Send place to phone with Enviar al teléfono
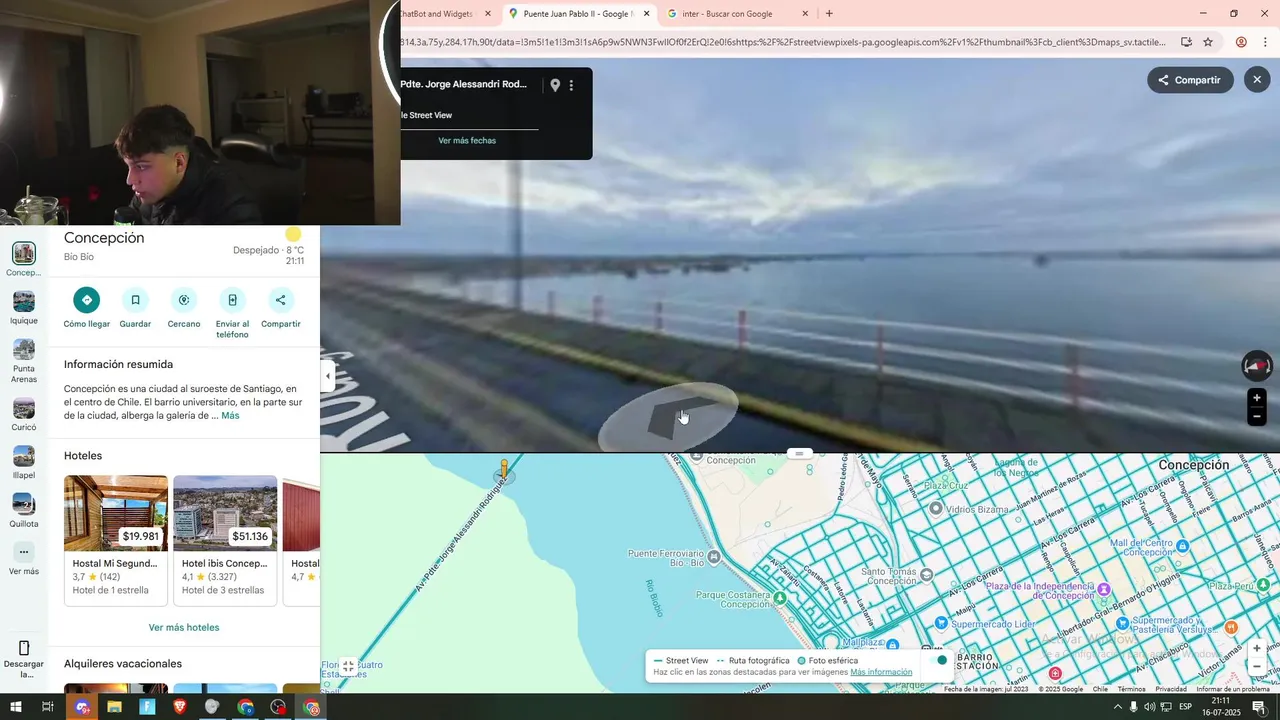The width and height of the screenshot is (1280, 720). pos(232,300)
